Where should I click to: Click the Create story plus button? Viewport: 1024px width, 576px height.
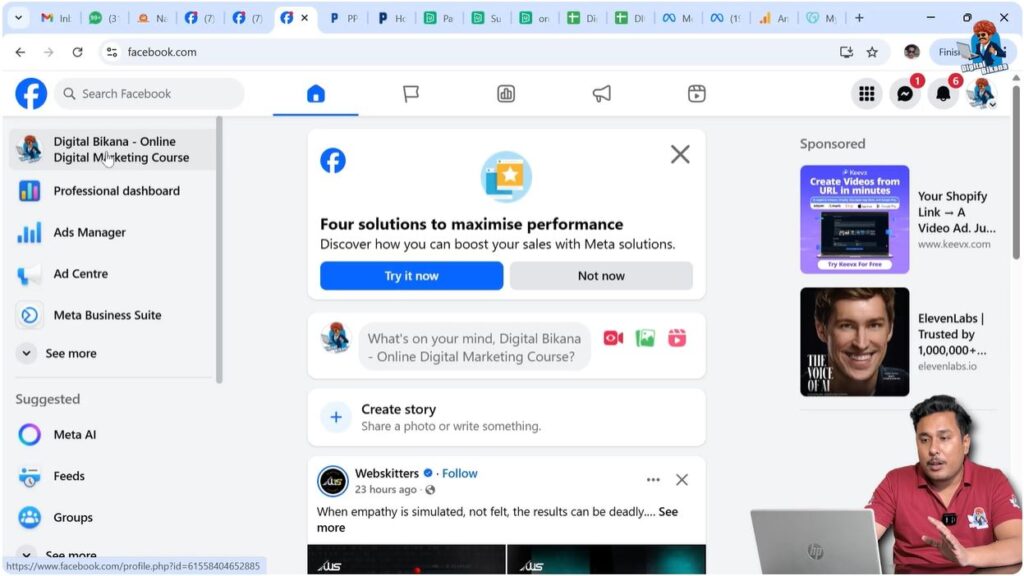coord(336,417)
